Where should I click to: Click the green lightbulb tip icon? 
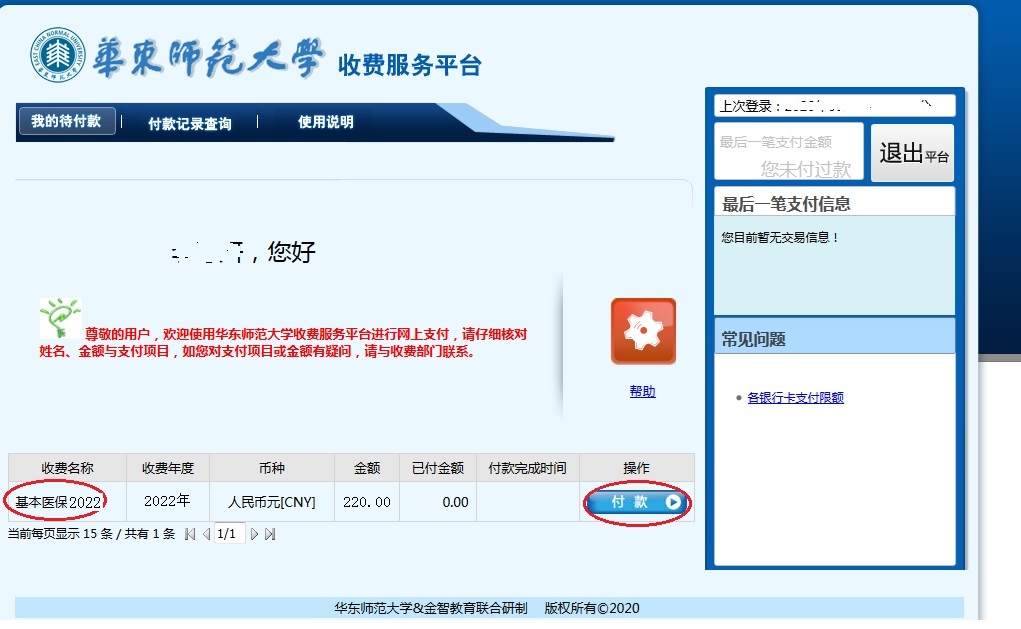click(60, 318)
